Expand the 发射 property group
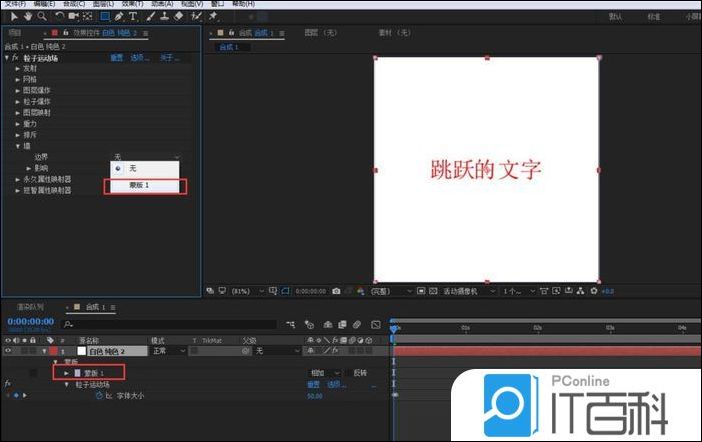The width and height of the screenshot is (702, 442). click(17, 68)
